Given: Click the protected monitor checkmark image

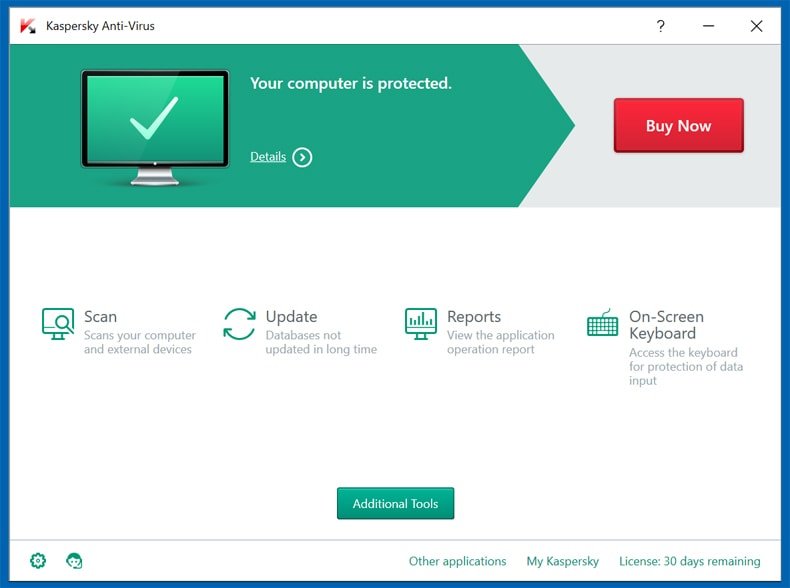Looking at the screenshot, I should point(155,127).
